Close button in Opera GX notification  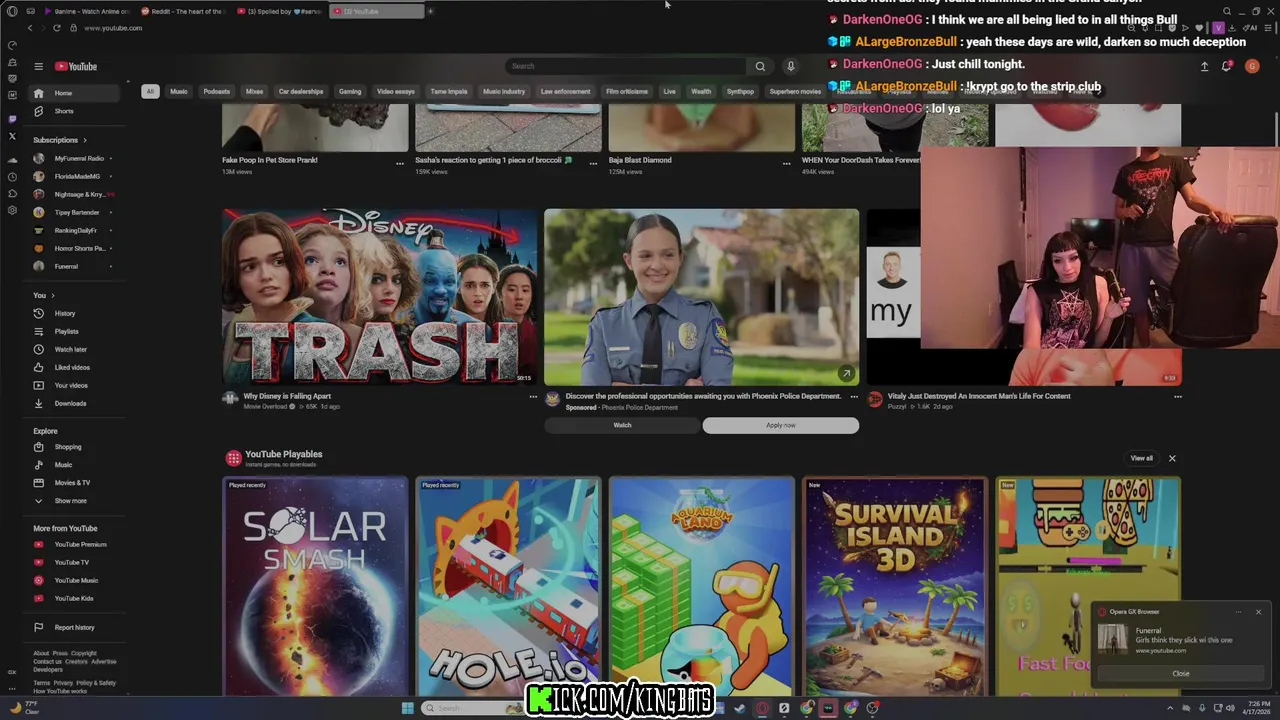click(1181, 673)
